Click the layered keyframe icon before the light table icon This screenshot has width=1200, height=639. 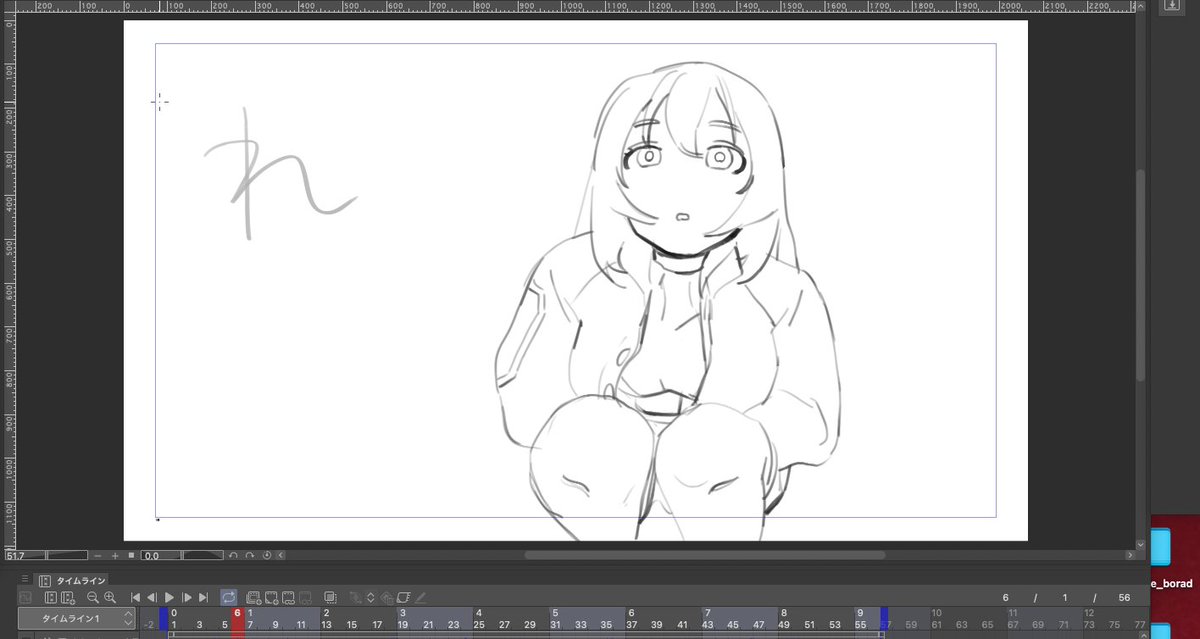coord(387,597)
